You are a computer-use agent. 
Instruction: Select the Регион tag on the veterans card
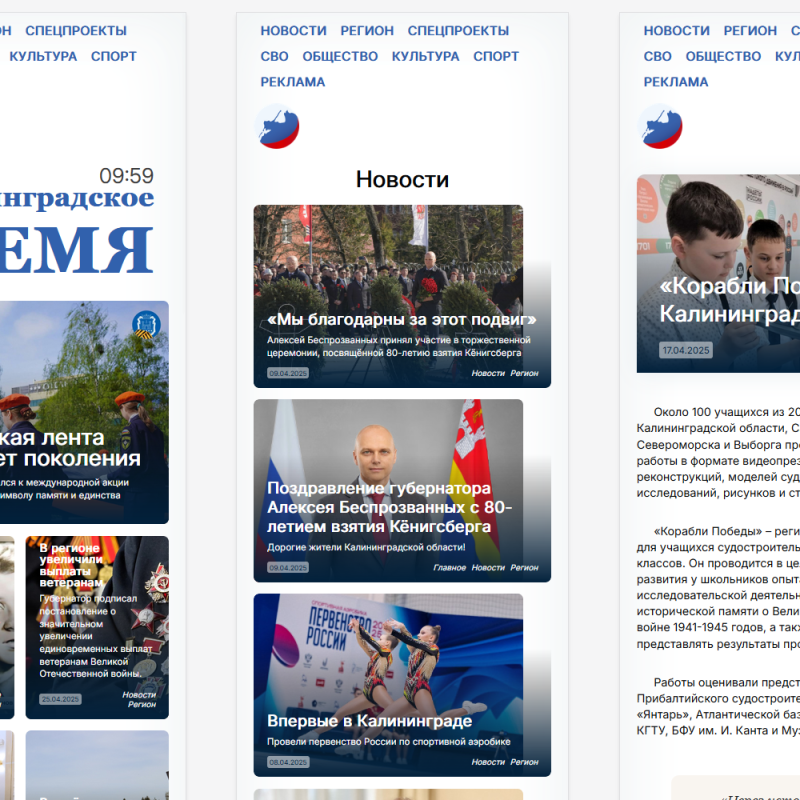(142, 705)
